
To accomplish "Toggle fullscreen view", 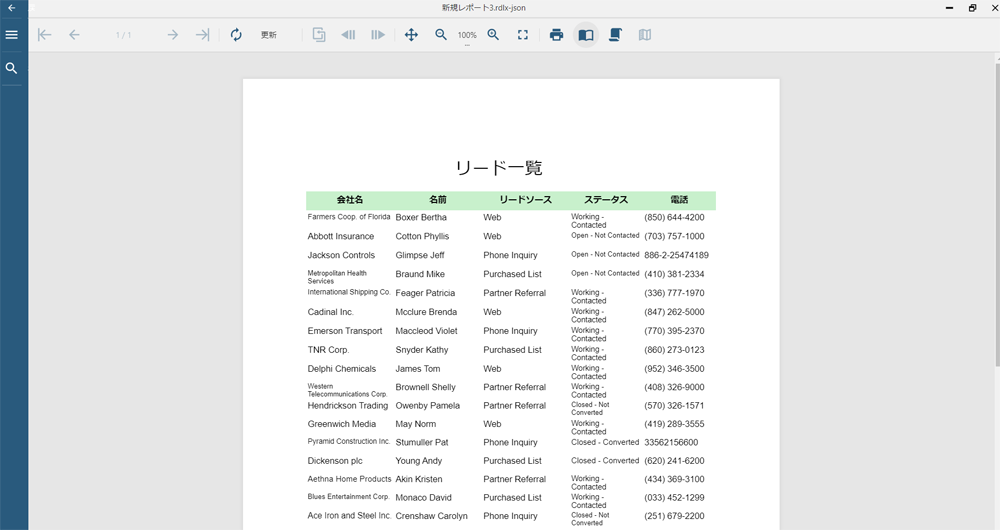I will [x=522, y=34].
